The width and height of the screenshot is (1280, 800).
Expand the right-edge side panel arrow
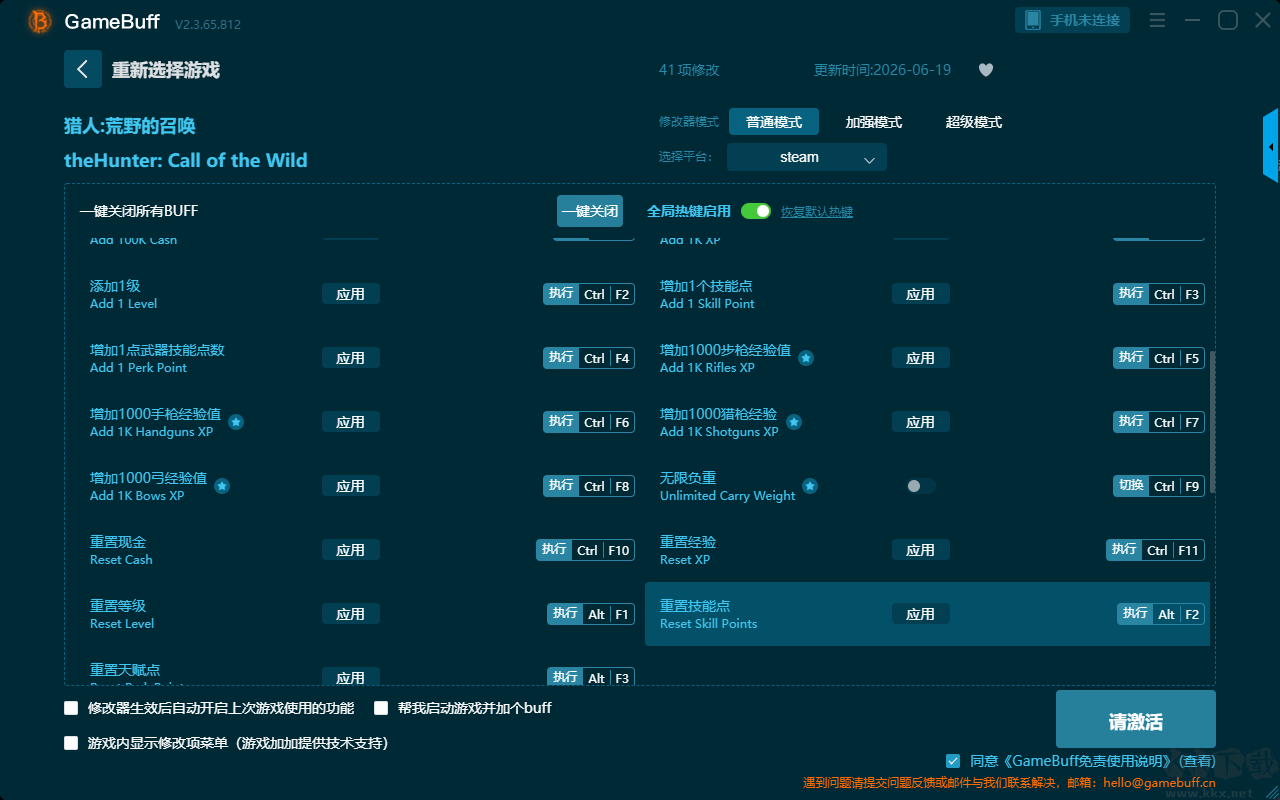(1271, 146)
